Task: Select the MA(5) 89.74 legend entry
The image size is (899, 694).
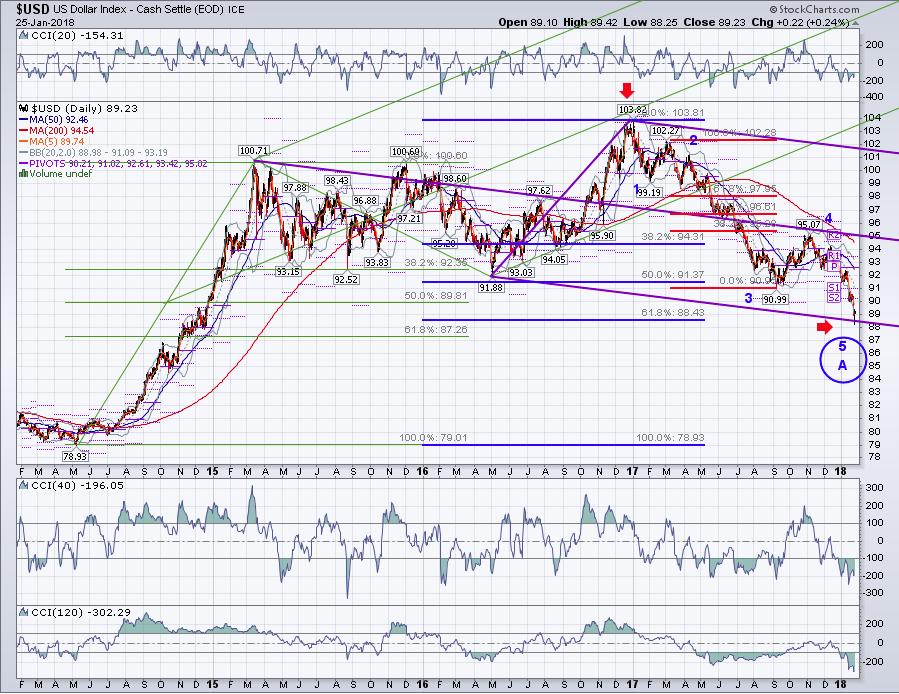Action: click(52, 142)
